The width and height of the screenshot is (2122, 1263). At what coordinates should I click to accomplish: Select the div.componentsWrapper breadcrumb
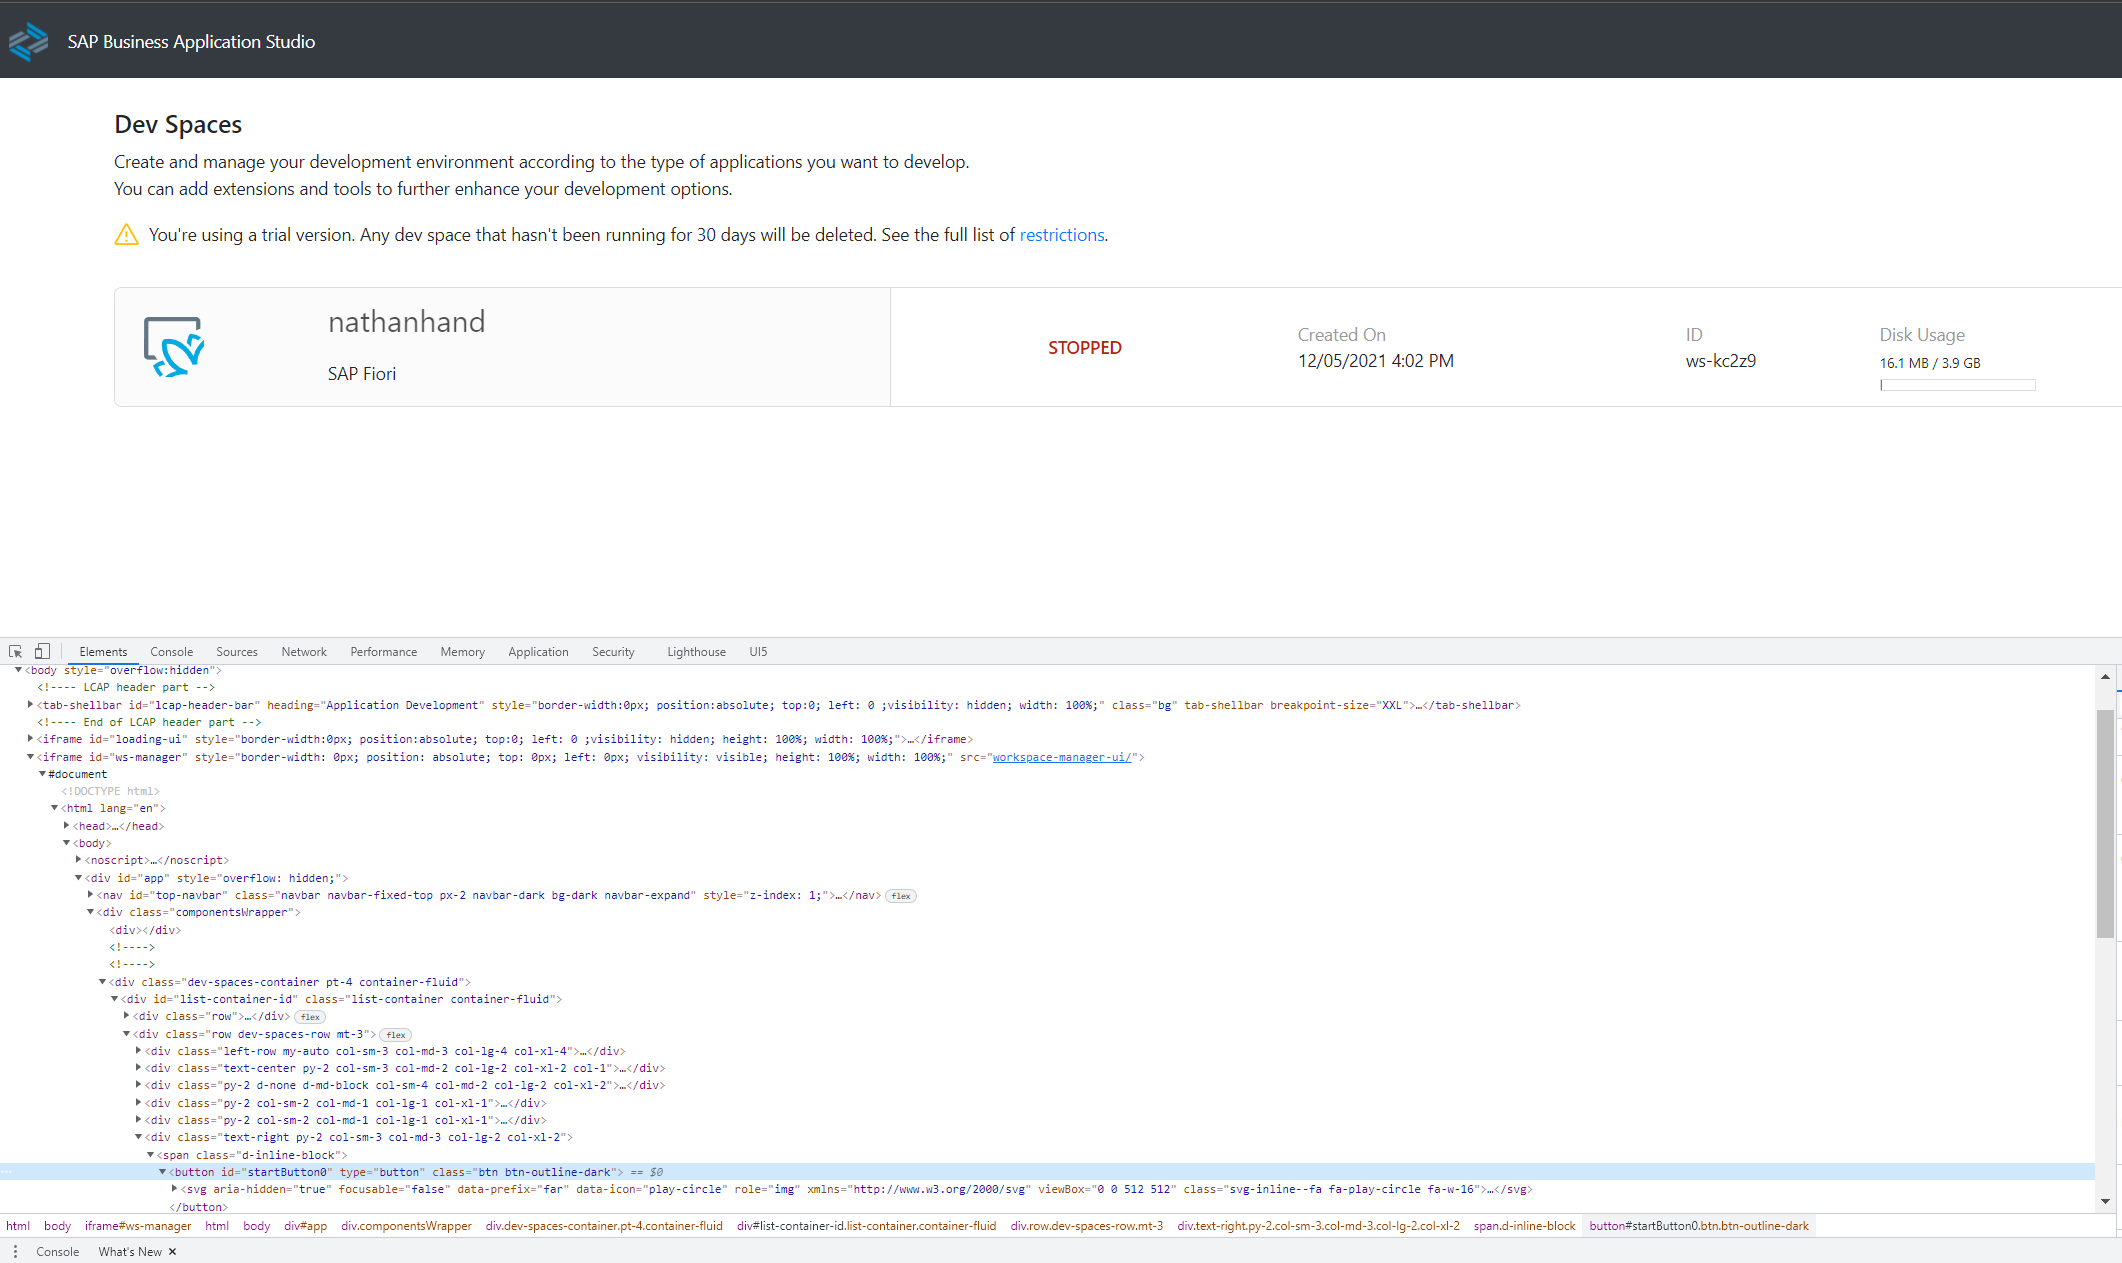(x=406, y=1226)
